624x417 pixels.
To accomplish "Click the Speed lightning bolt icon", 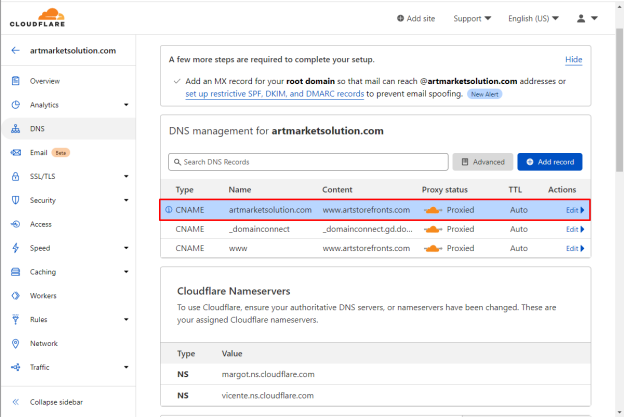I will pyautogui.click(x=16, y=248).
